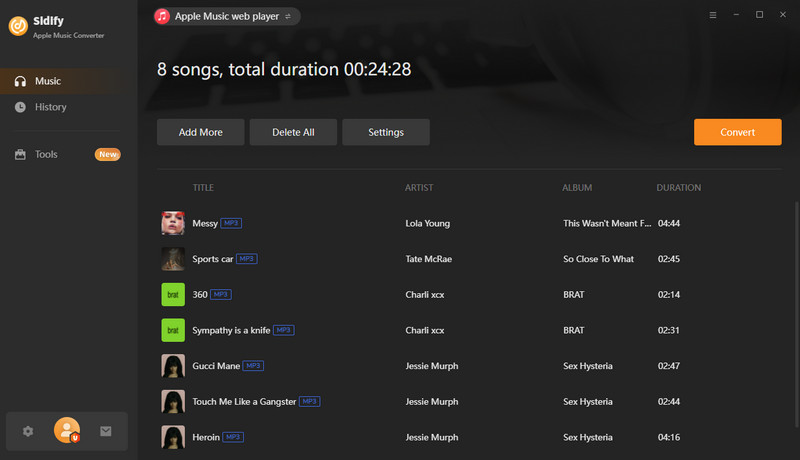Select the song title 360
This screenshot has height=460, width=800.
coord(200,295)
